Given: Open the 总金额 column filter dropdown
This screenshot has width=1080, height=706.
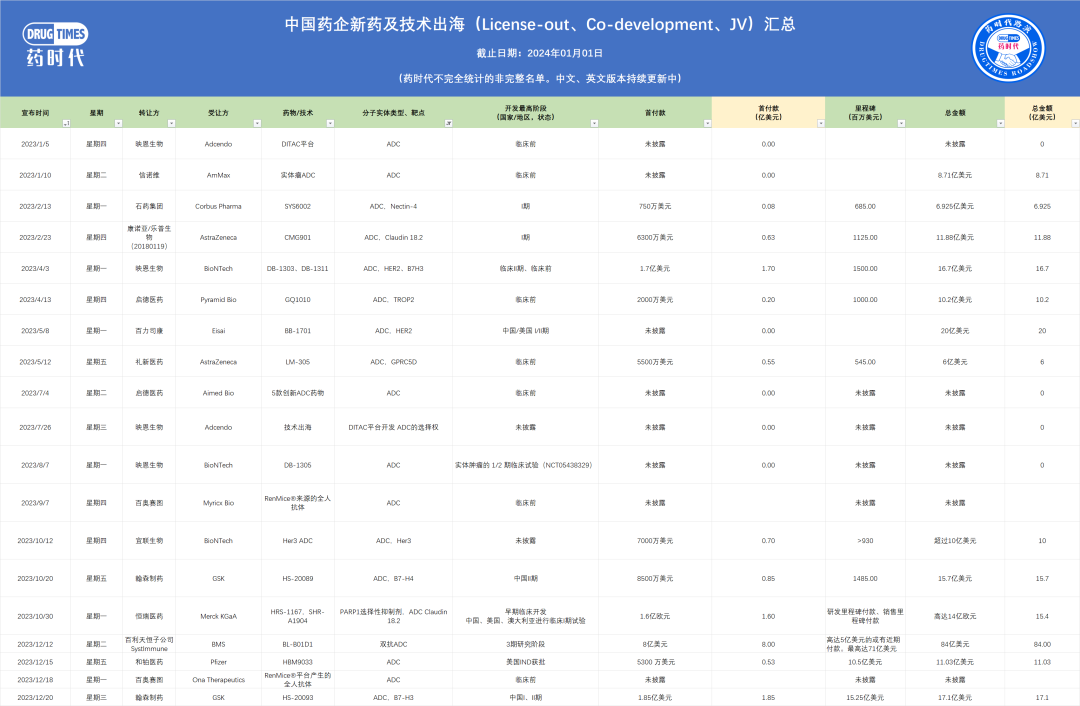Looking at the screenshot, I should coord(1000,123).
